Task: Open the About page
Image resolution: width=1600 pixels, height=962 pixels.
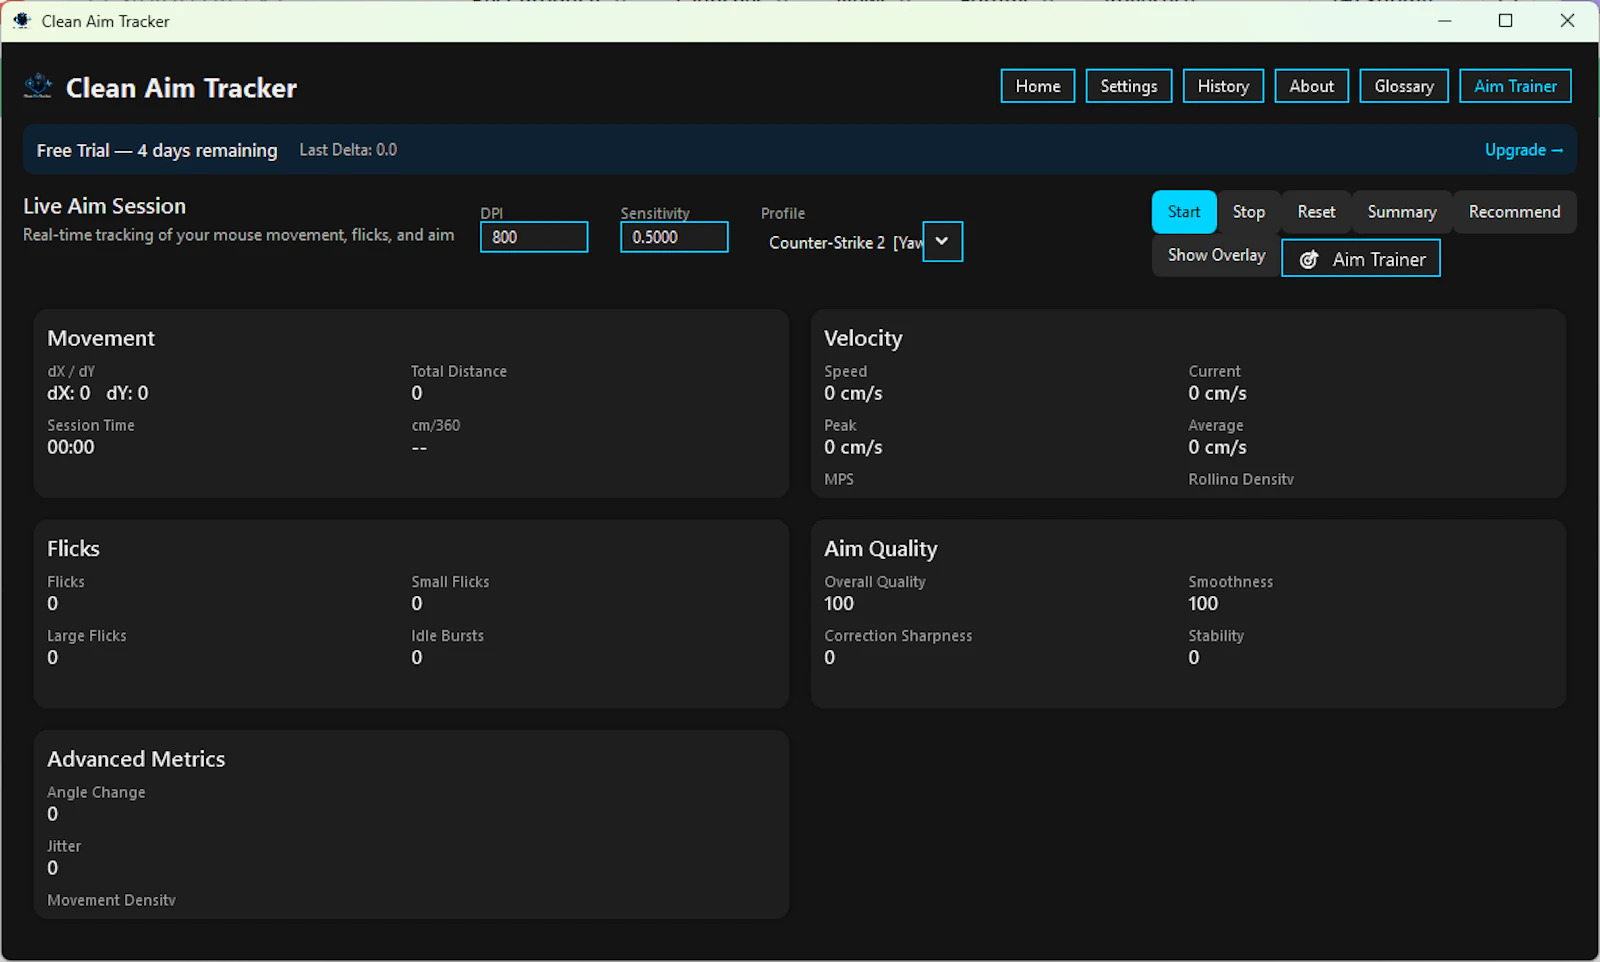Action: click(1311, 86)
